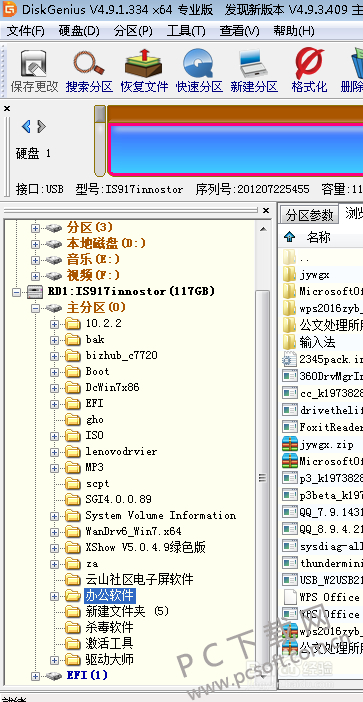363x702 pixels.
Task: Open the 帮助(H) menu
Action: click(294, 31)
